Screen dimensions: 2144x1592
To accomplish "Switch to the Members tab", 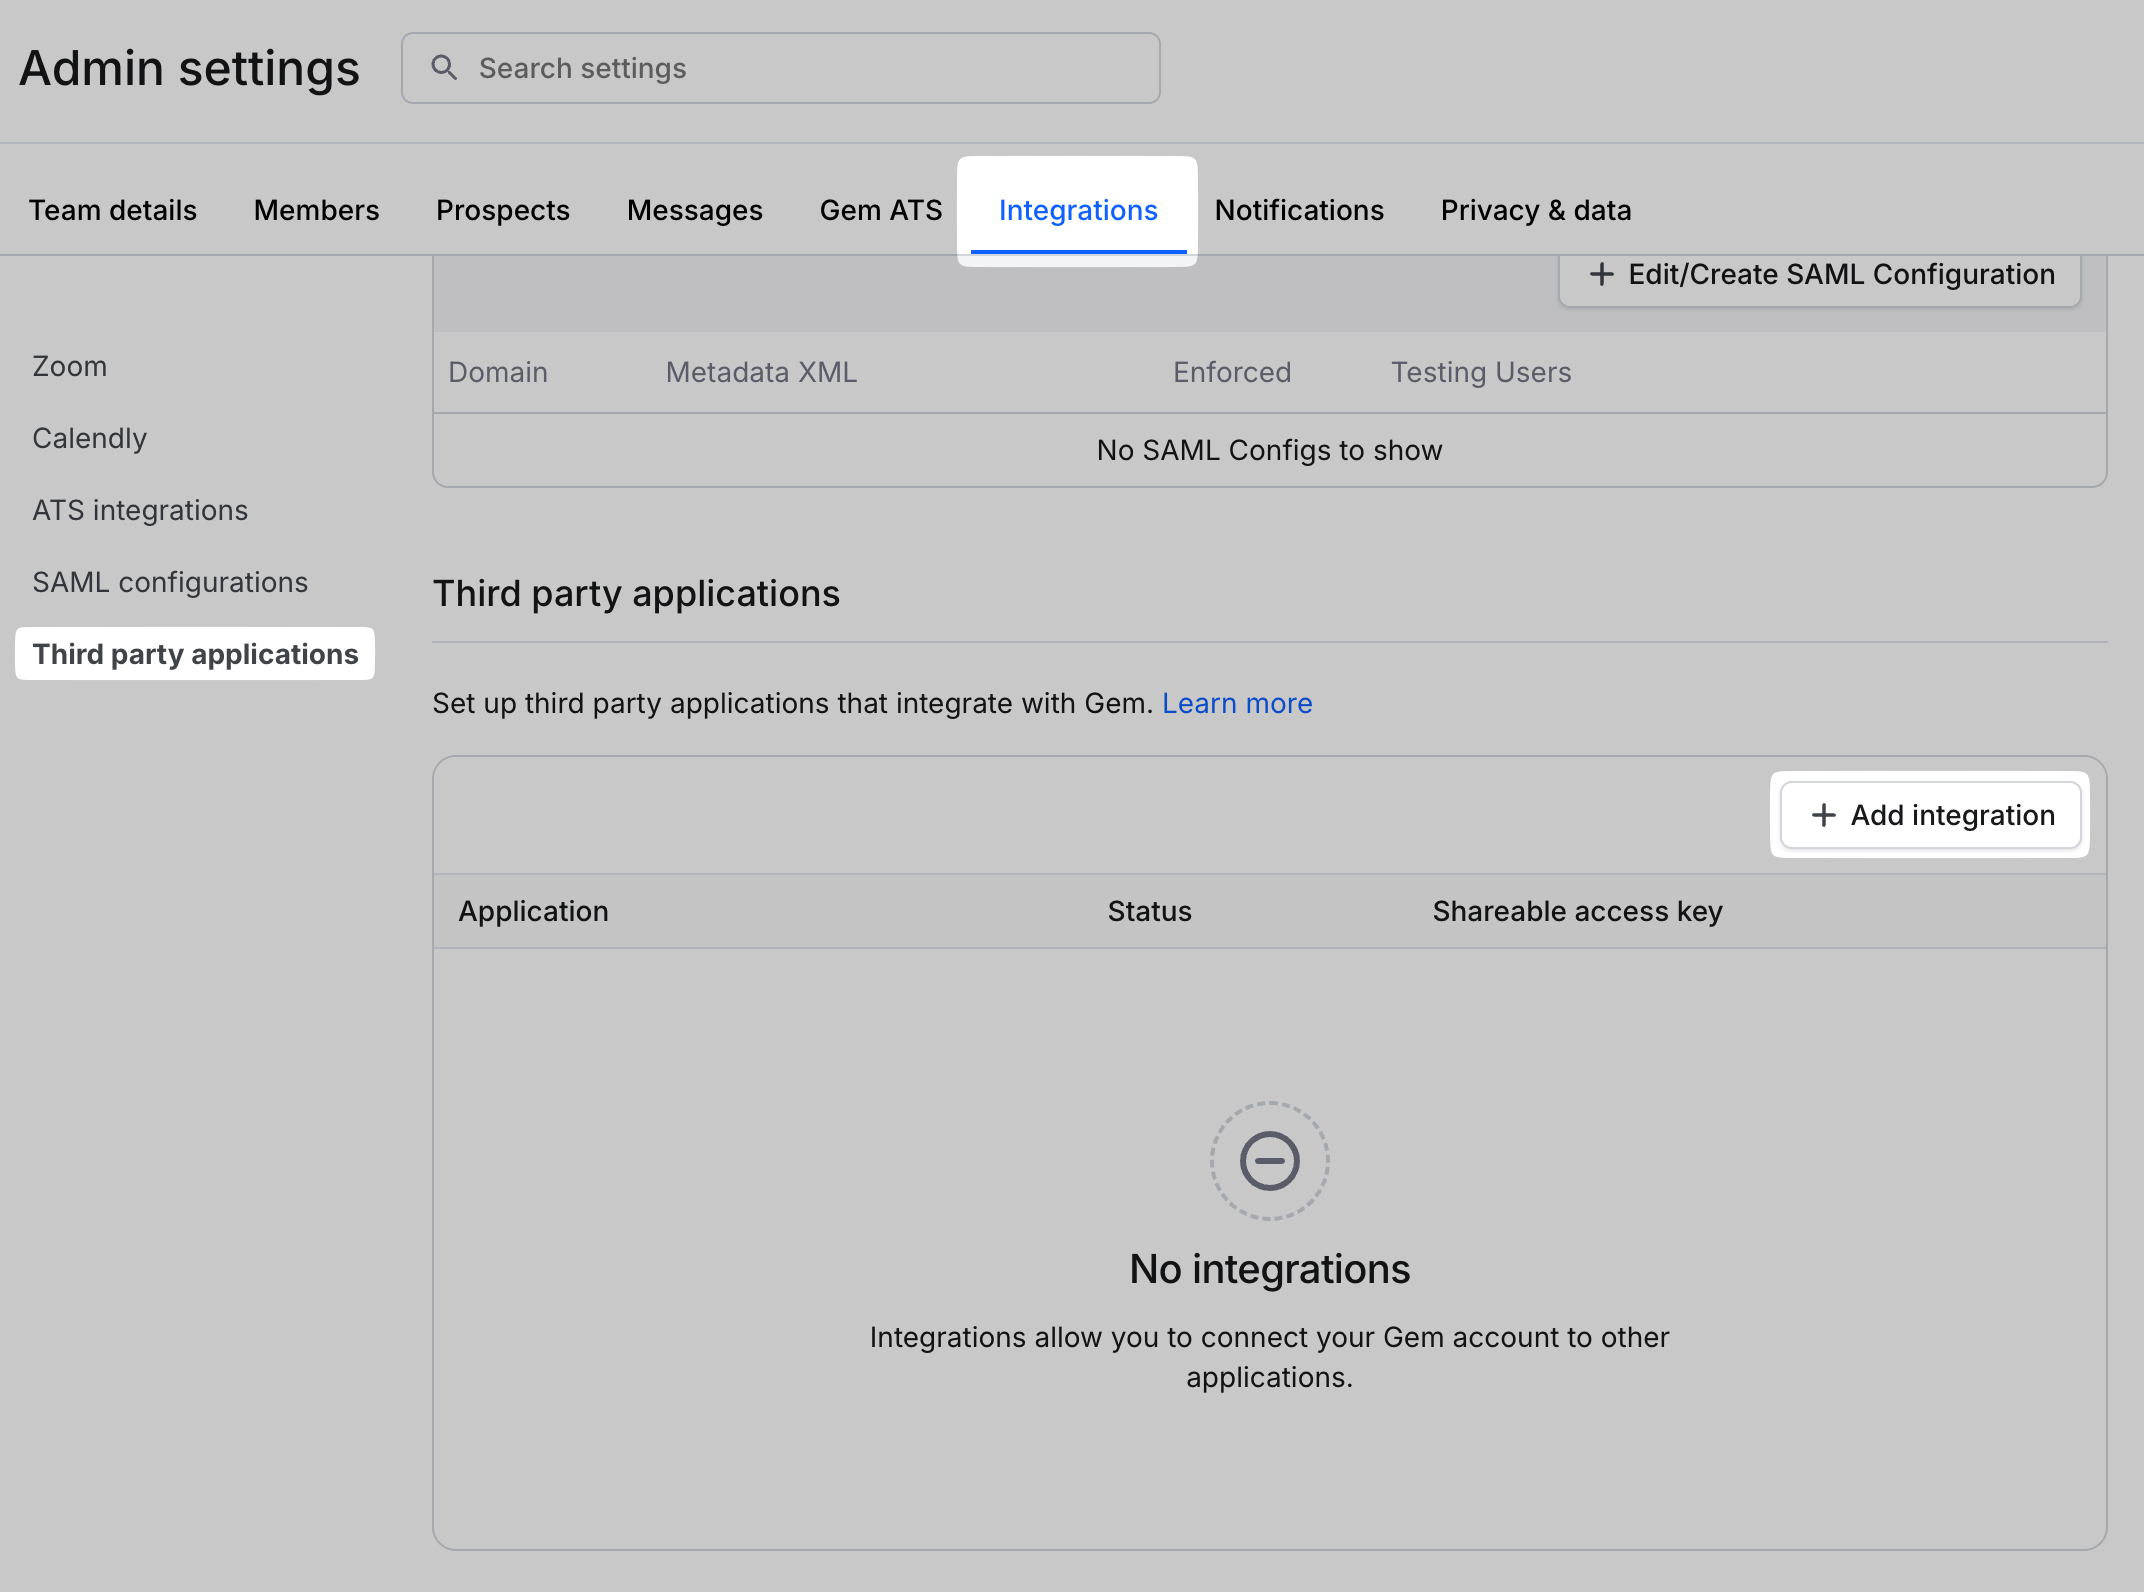I will tap(316, 210).
